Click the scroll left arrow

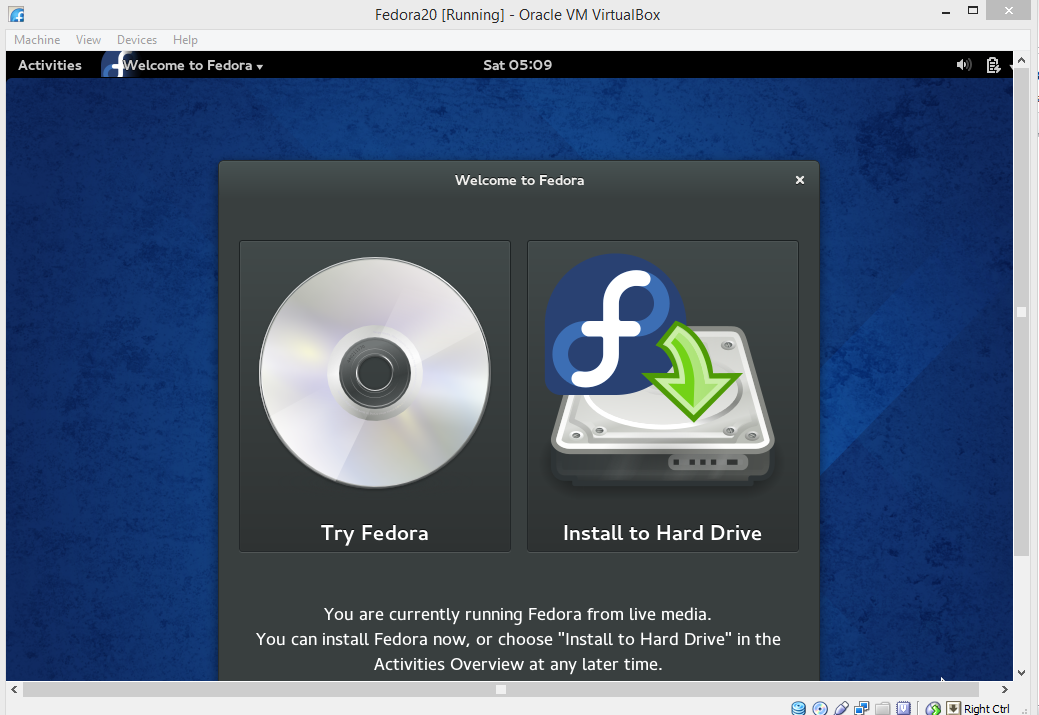click(x=14, y=689)
